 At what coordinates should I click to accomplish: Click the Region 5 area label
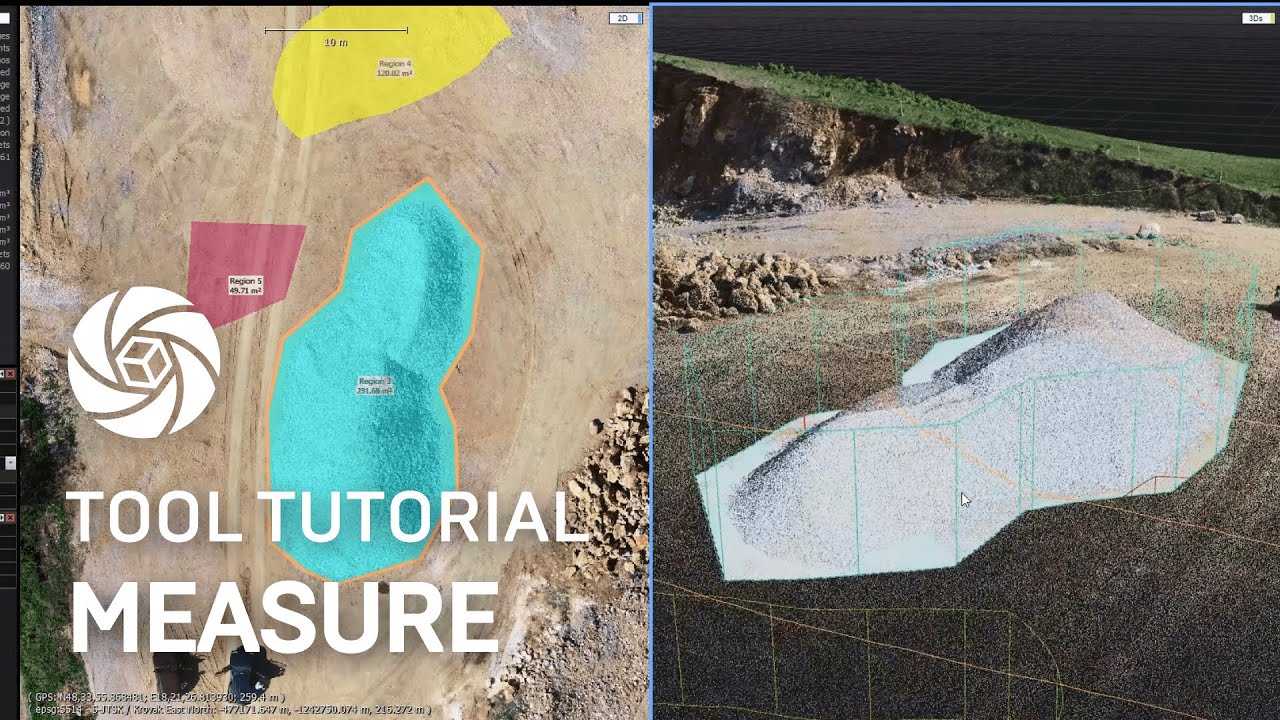245,285
